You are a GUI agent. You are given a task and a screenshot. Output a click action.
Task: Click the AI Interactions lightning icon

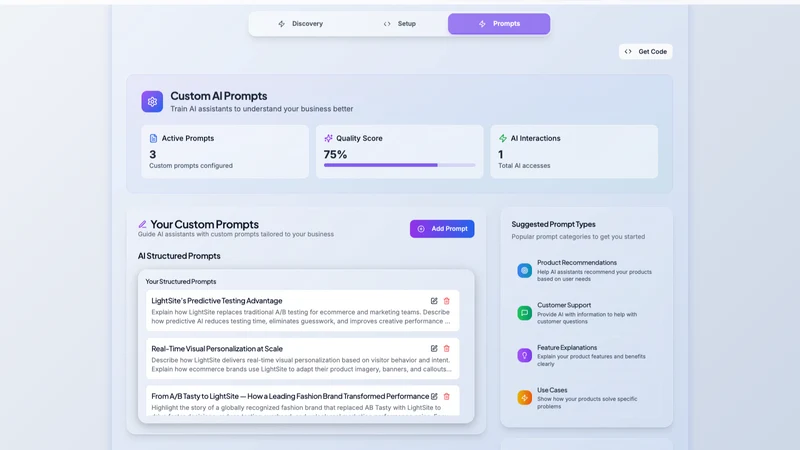(503, 138)
